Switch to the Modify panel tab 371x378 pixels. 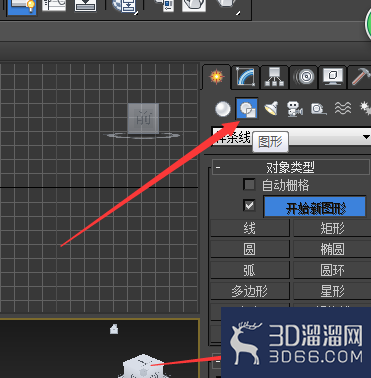(x=245, y=77)
